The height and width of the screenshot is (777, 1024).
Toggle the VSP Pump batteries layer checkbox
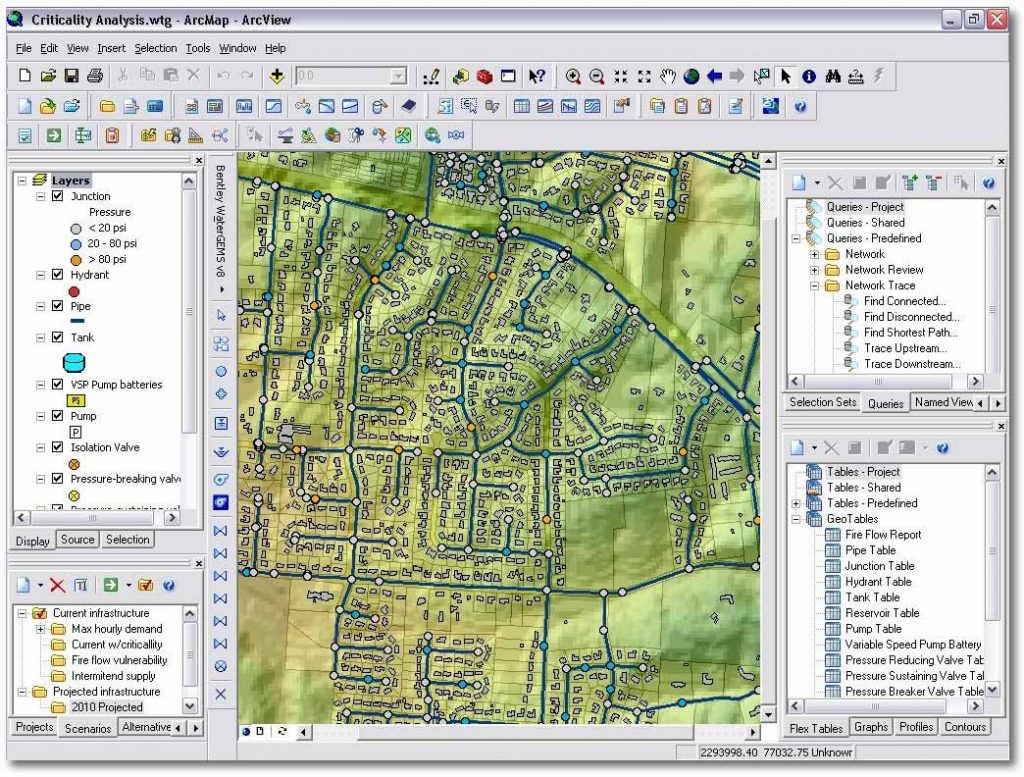coord(57,384)
